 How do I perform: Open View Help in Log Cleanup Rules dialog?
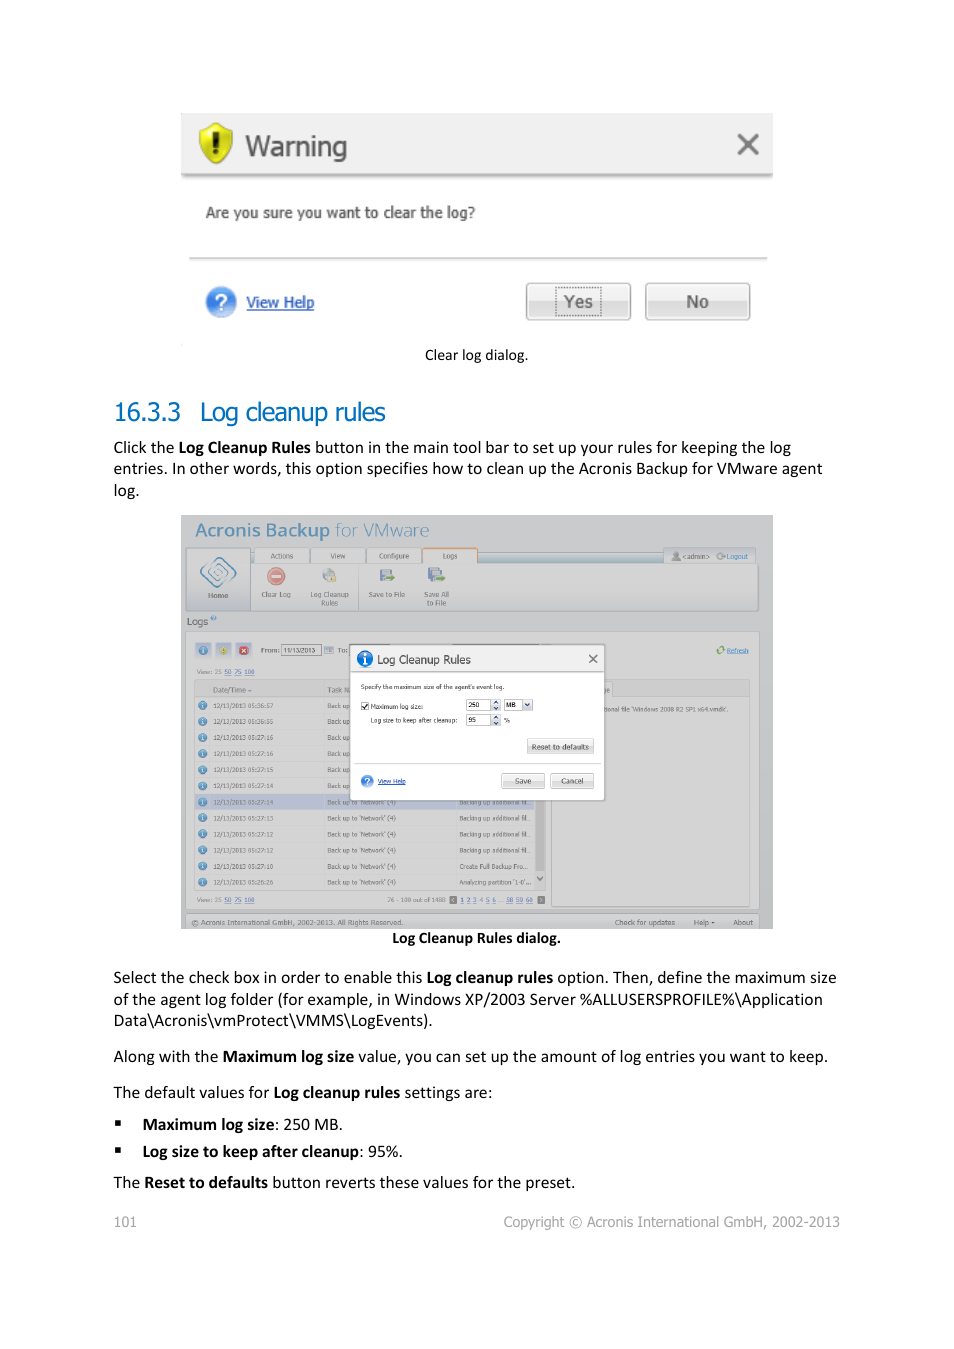click(391, 781)
